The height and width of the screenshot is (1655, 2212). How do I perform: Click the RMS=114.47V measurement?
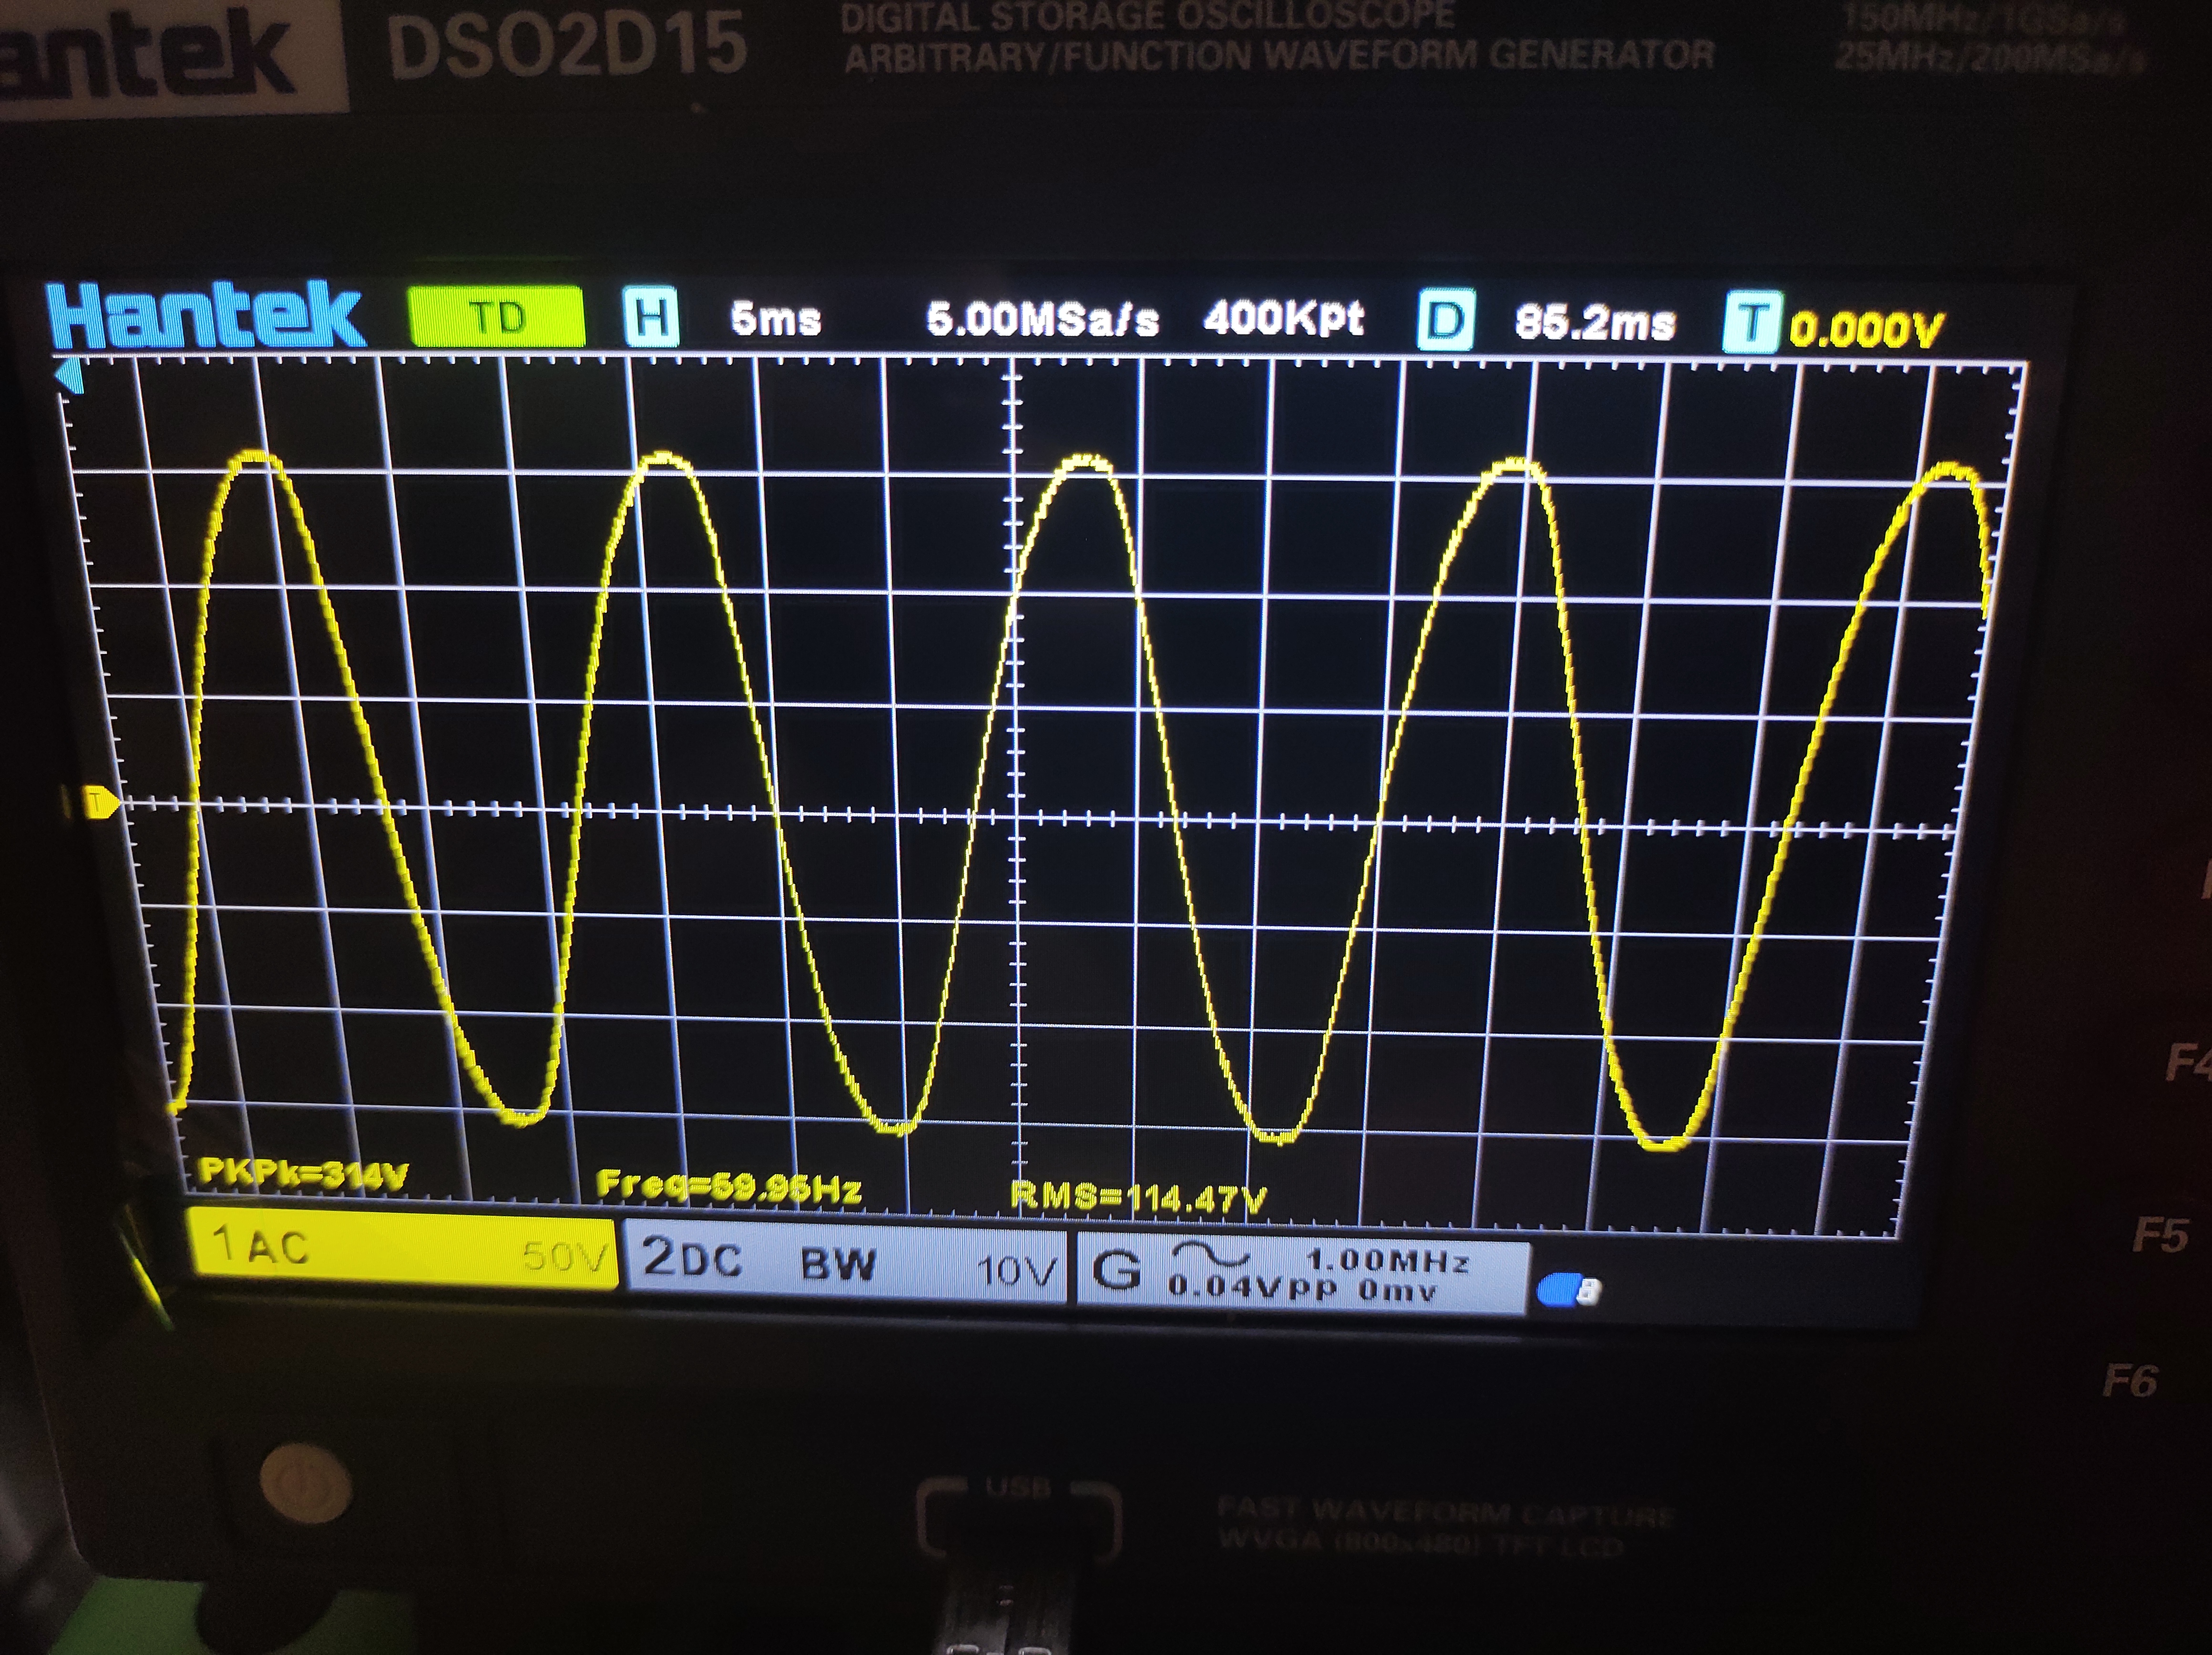(1139, 1197)
